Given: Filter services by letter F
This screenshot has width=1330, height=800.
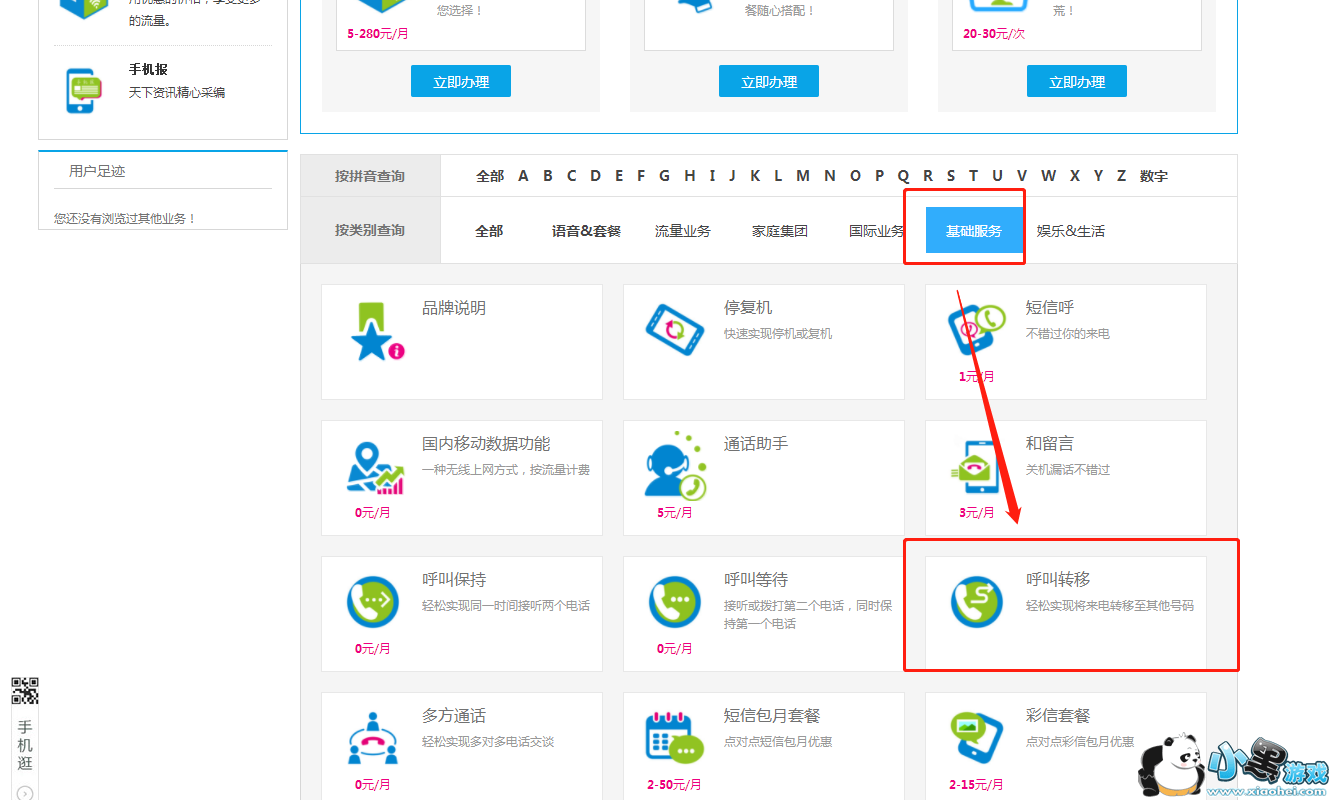Looking at the screenshot, I should point(641,176).
